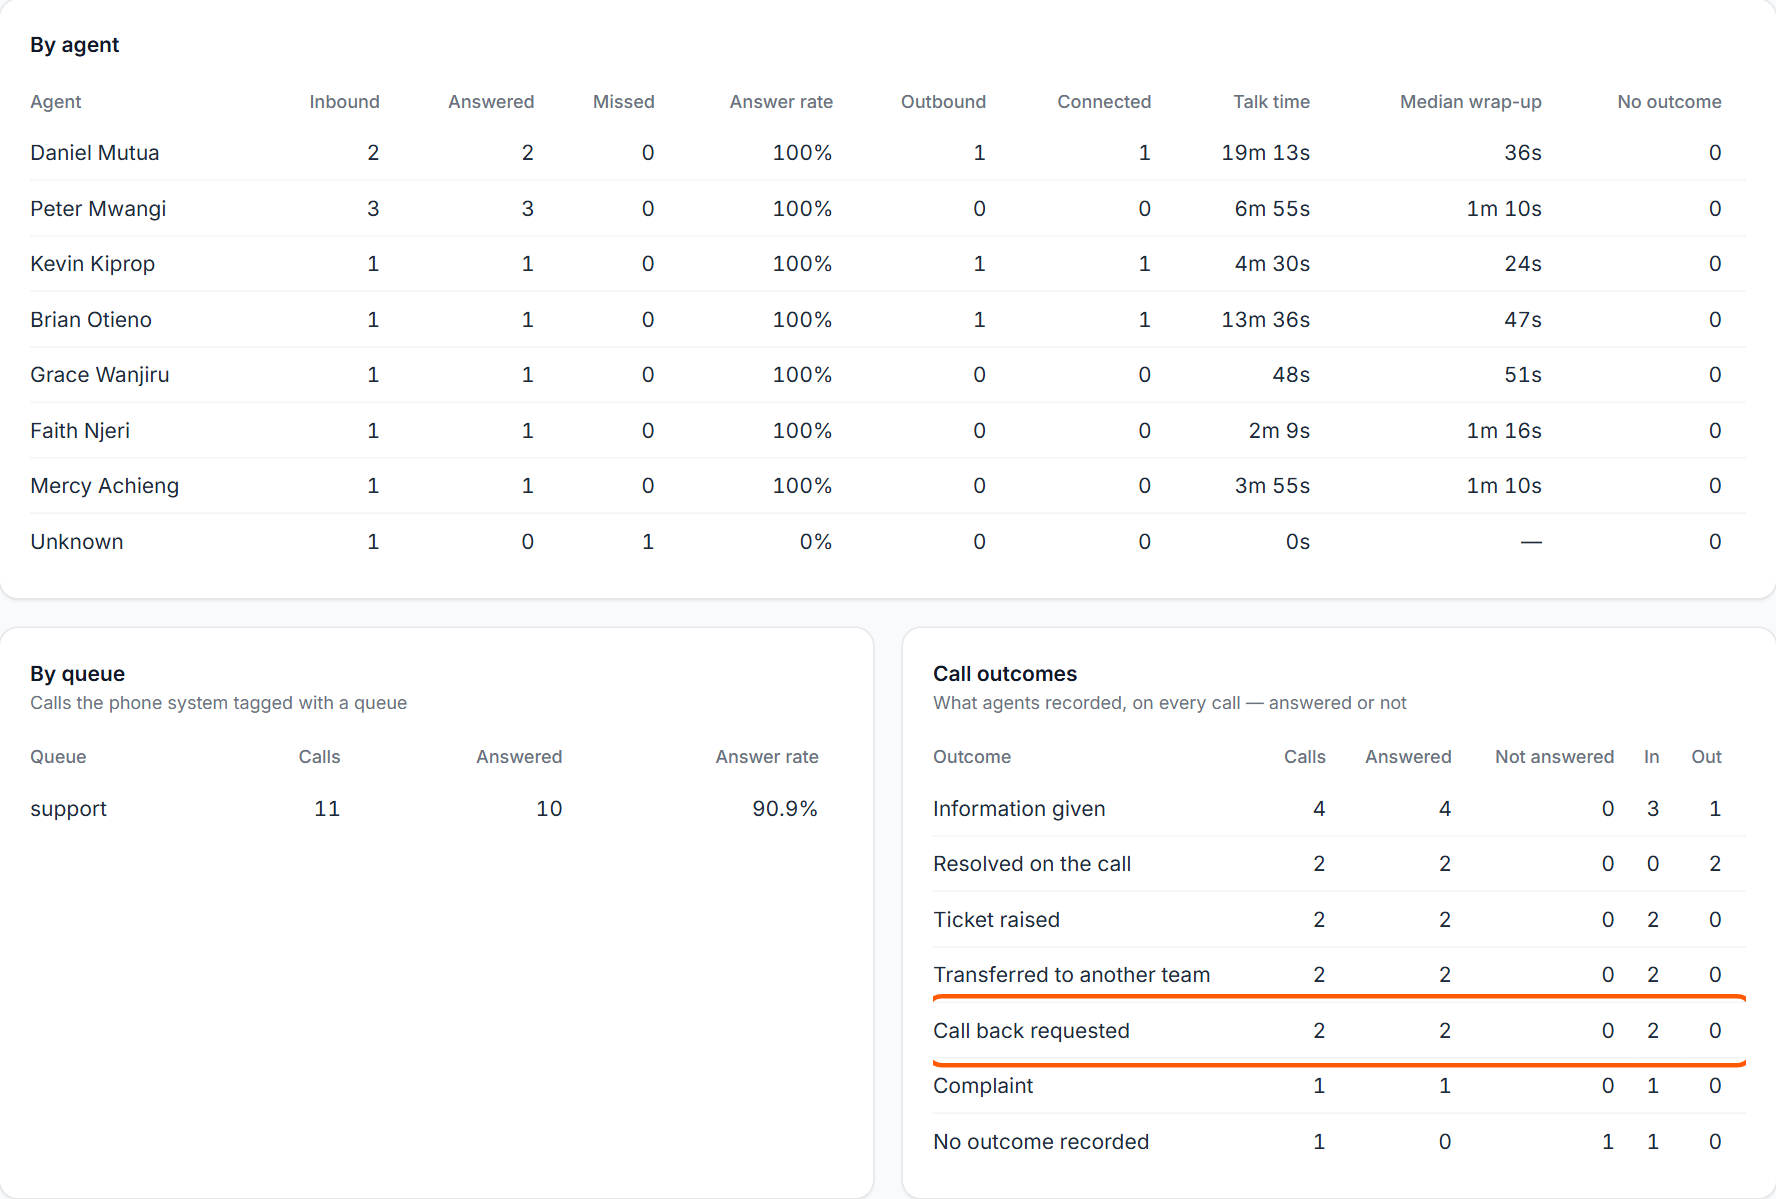Select the Peter Mwangi row name
Image resolution: width=1776 pixels, height=1199 pixels.
(98, 209)
